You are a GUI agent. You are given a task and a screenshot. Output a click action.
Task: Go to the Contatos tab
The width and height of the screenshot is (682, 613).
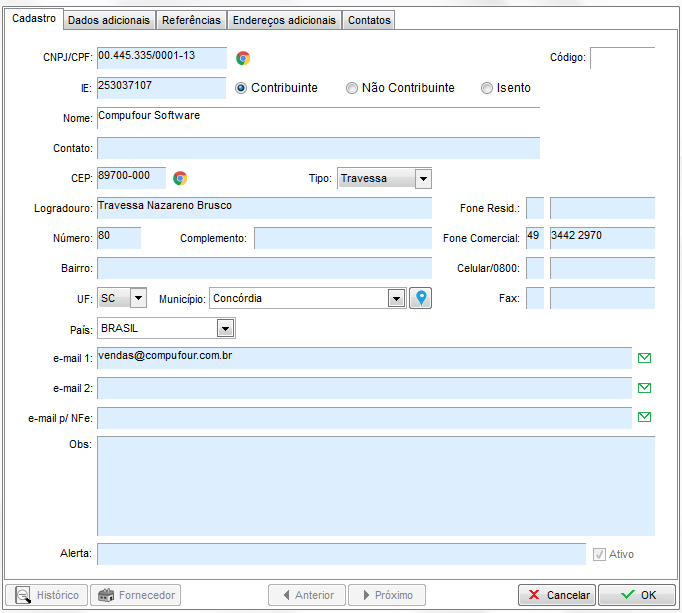[369, 20]
